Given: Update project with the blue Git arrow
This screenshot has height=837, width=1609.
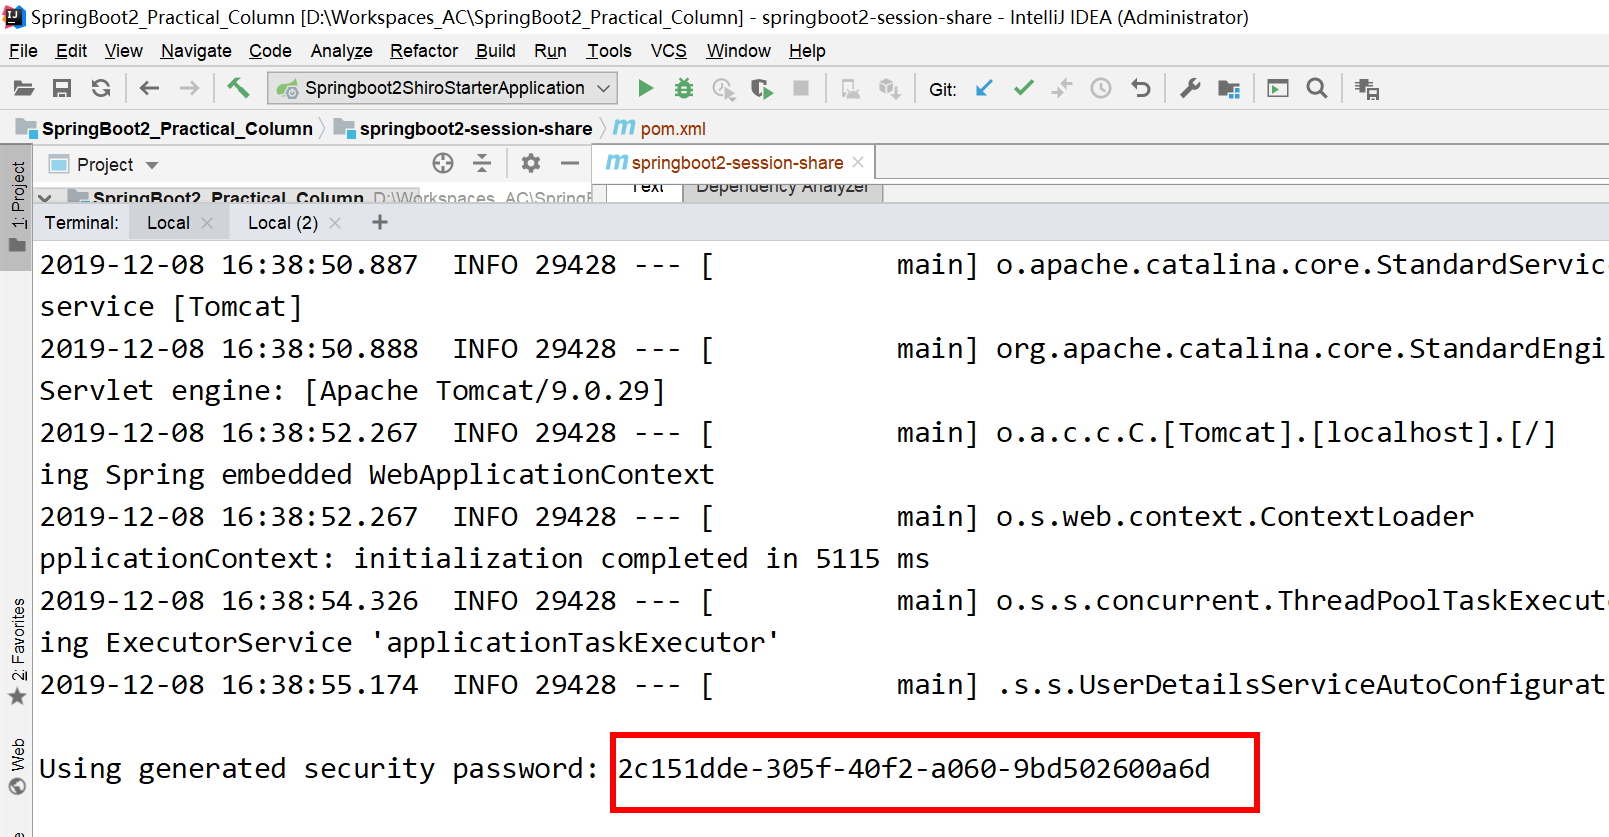Looking at the screenshot, I should click(984, 89).
